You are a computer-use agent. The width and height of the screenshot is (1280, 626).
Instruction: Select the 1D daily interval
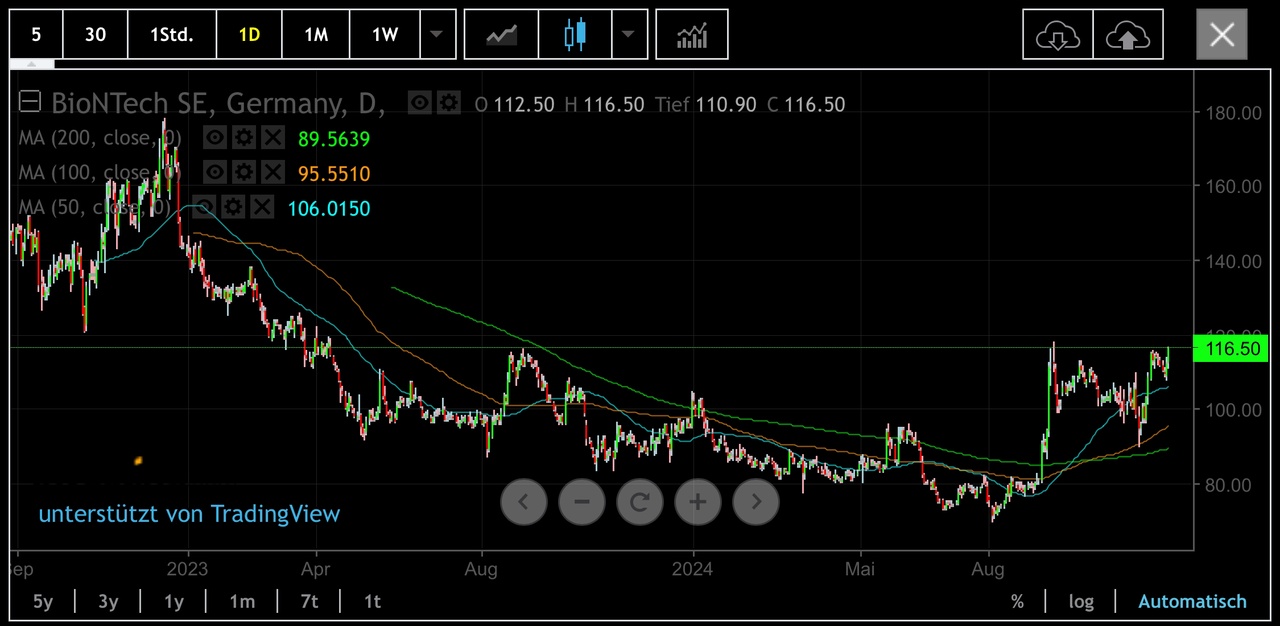click(249, 35)
